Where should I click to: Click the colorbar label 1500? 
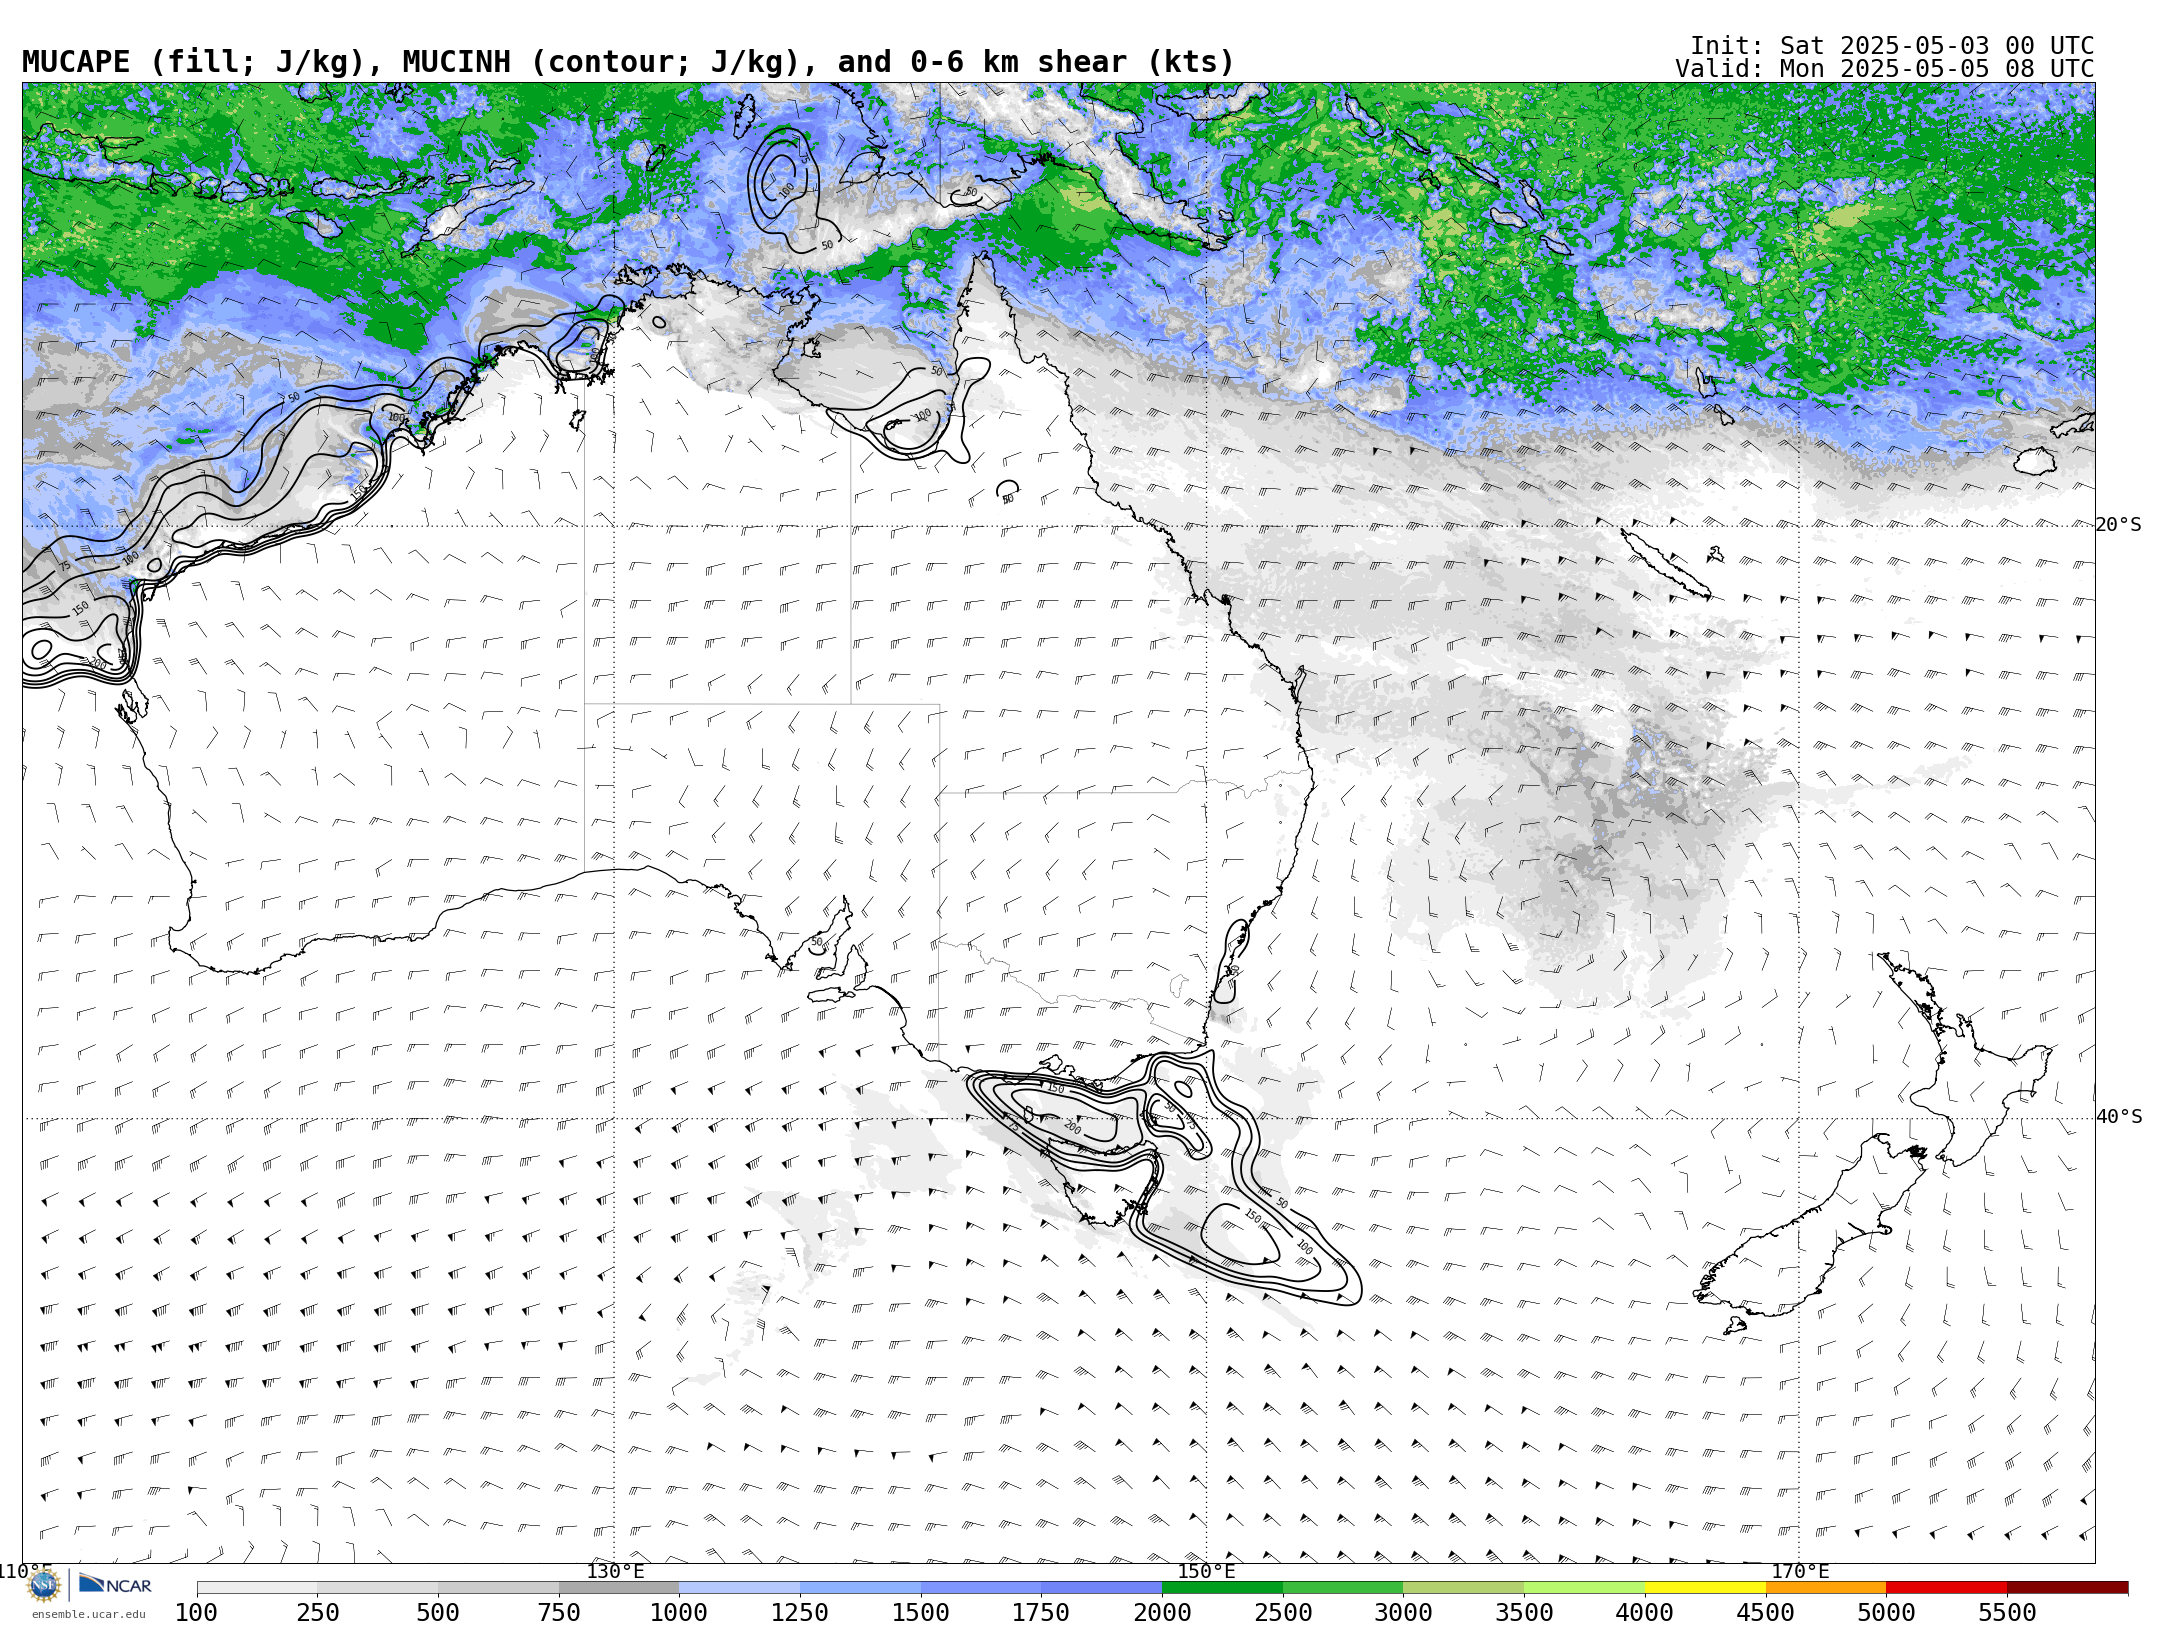tap(921, 1613)
